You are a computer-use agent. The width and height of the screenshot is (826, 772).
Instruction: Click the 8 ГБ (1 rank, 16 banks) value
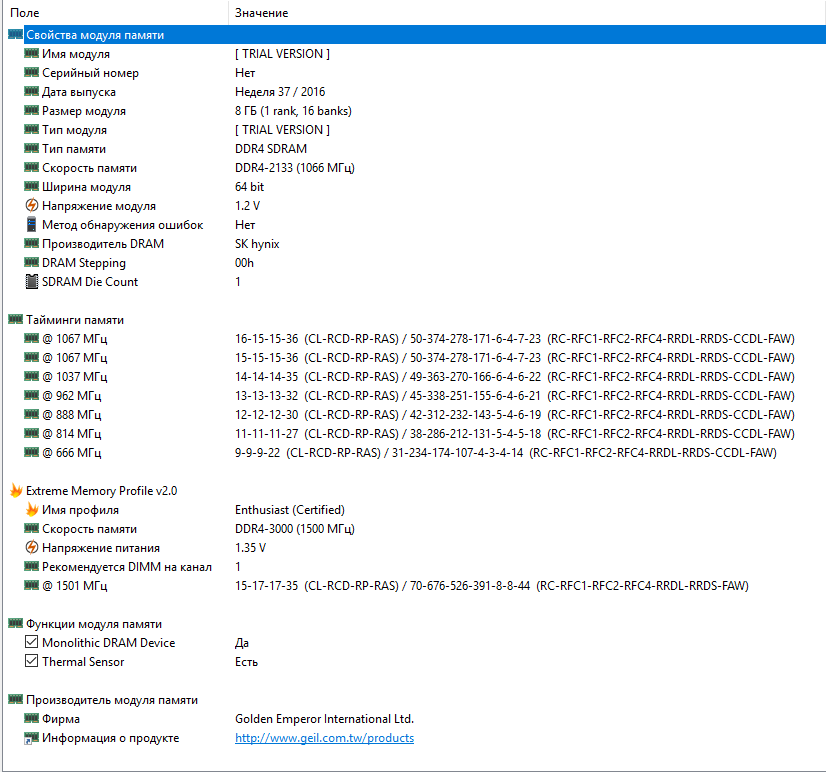[x=293, y=111]
